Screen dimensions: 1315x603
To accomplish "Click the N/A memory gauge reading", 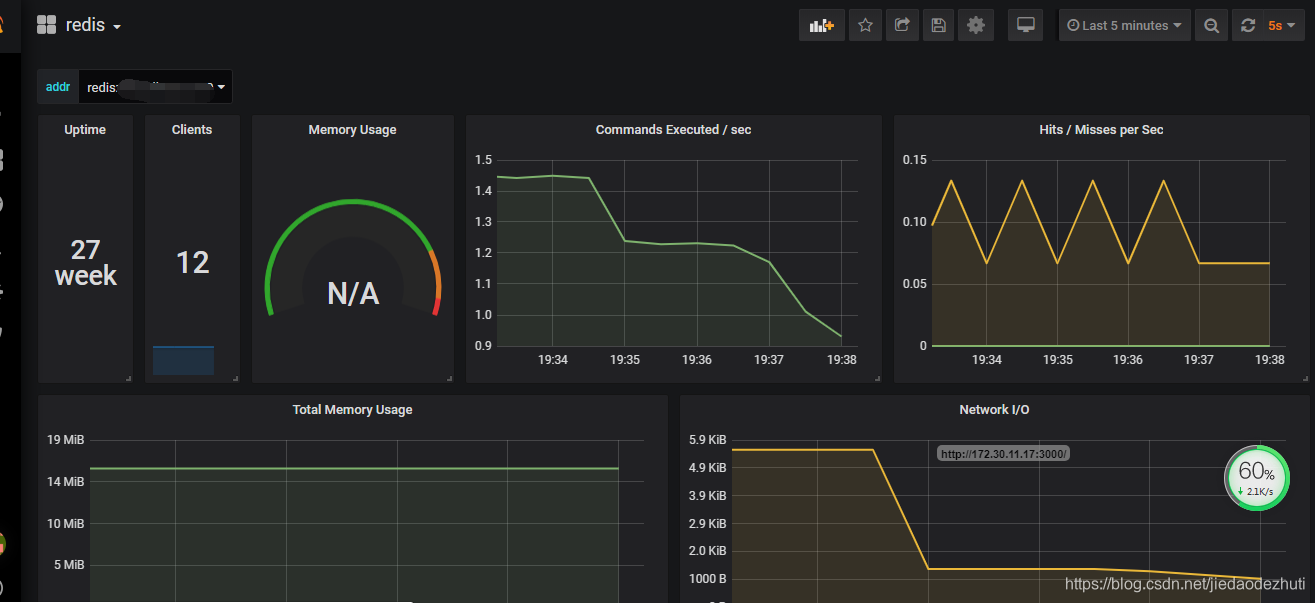I will coord(353,293).
